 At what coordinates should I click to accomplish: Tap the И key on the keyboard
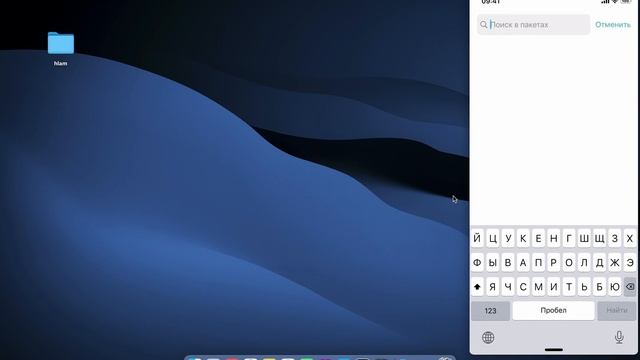click(553, 287)
